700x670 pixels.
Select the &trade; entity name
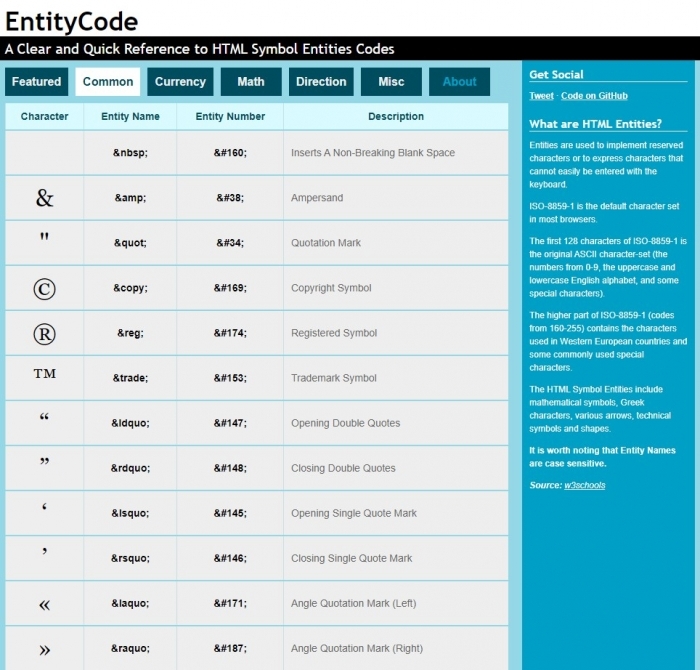(130, 378)
